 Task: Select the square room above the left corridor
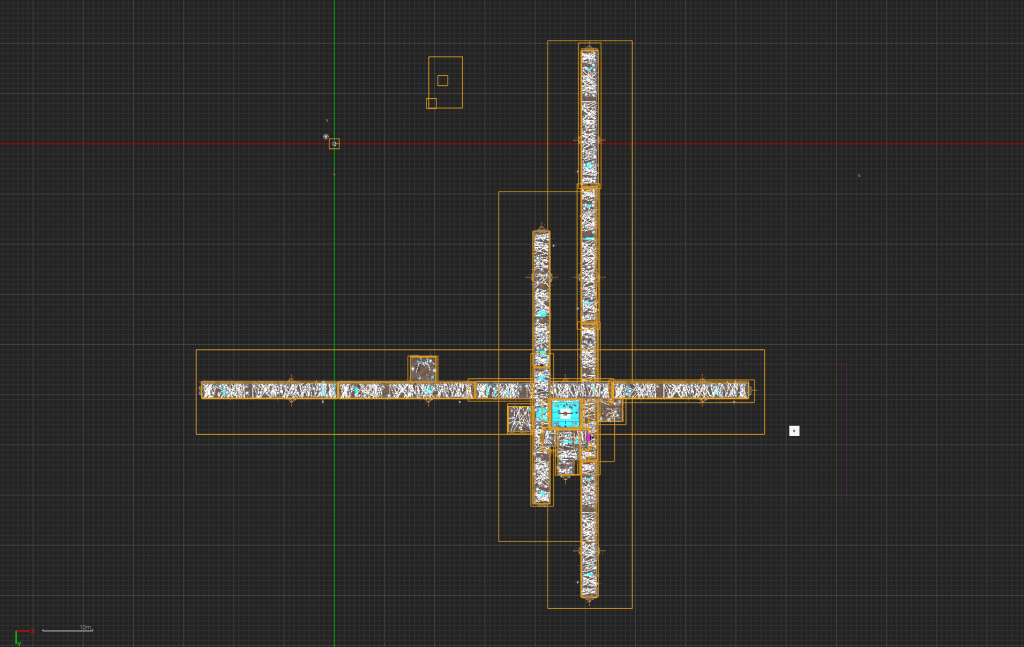click(423, 368)
